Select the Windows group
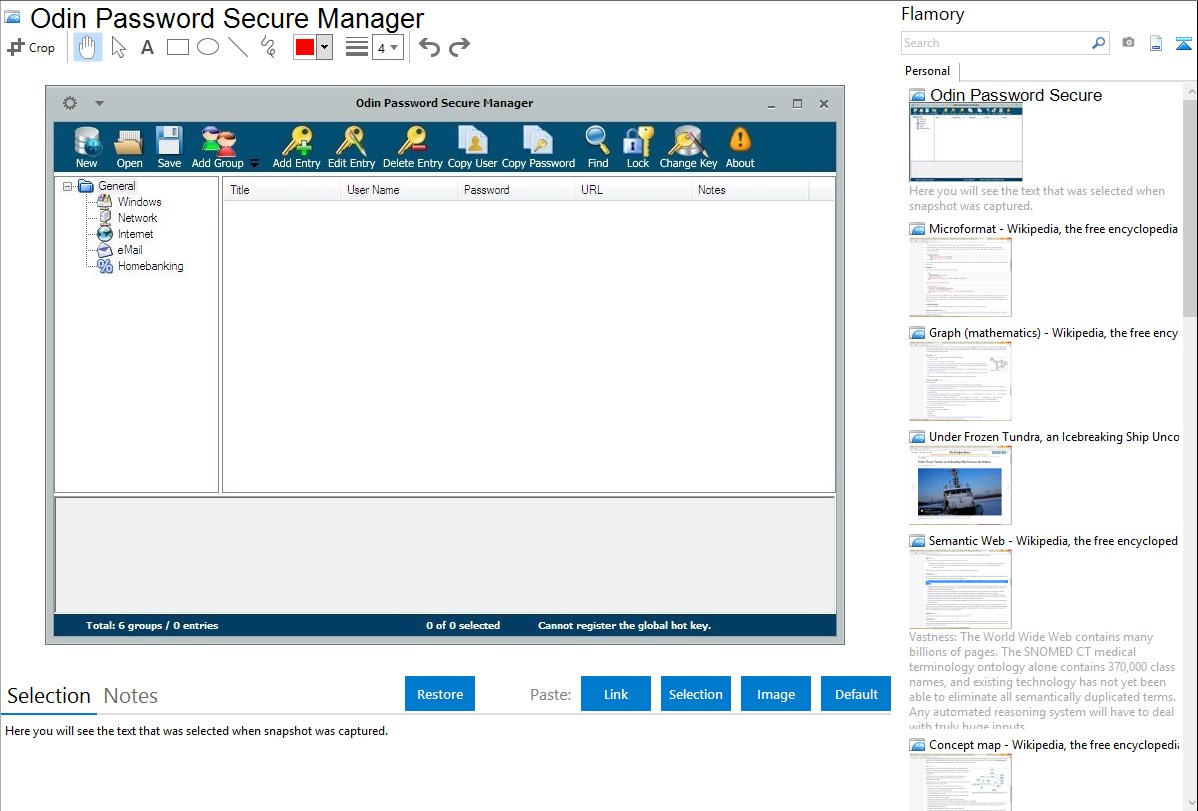Image resolution: width=1198 pixels, height=811 pixels. tap(139, 202)
